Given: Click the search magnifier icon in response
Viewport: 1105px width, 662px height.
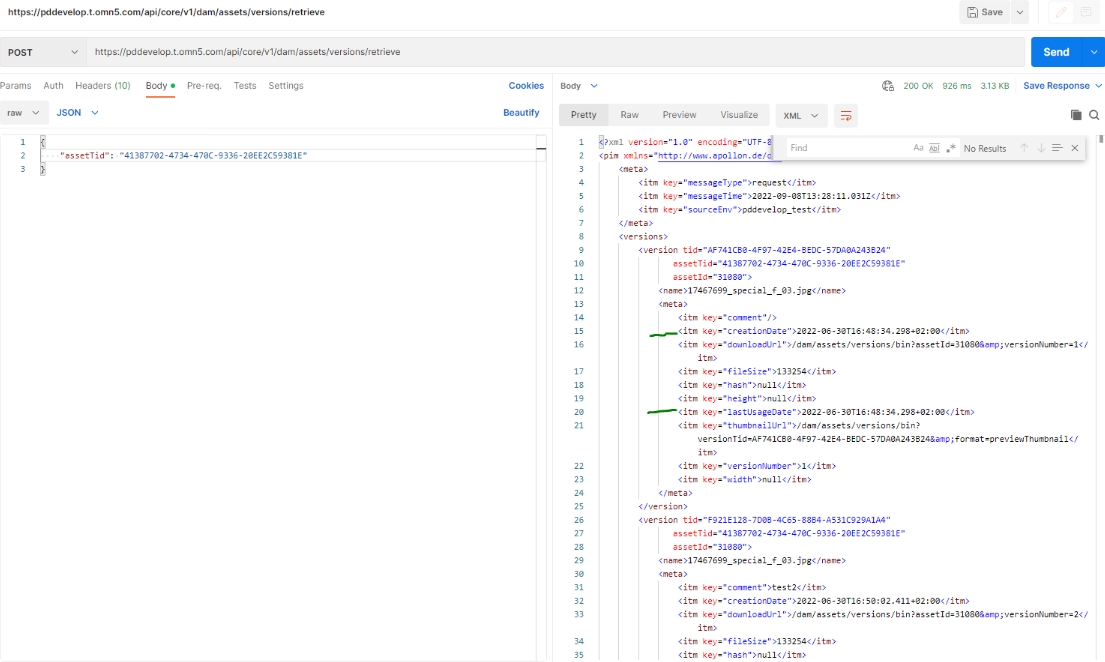Looking at the screenshot, I should 1094,115.
